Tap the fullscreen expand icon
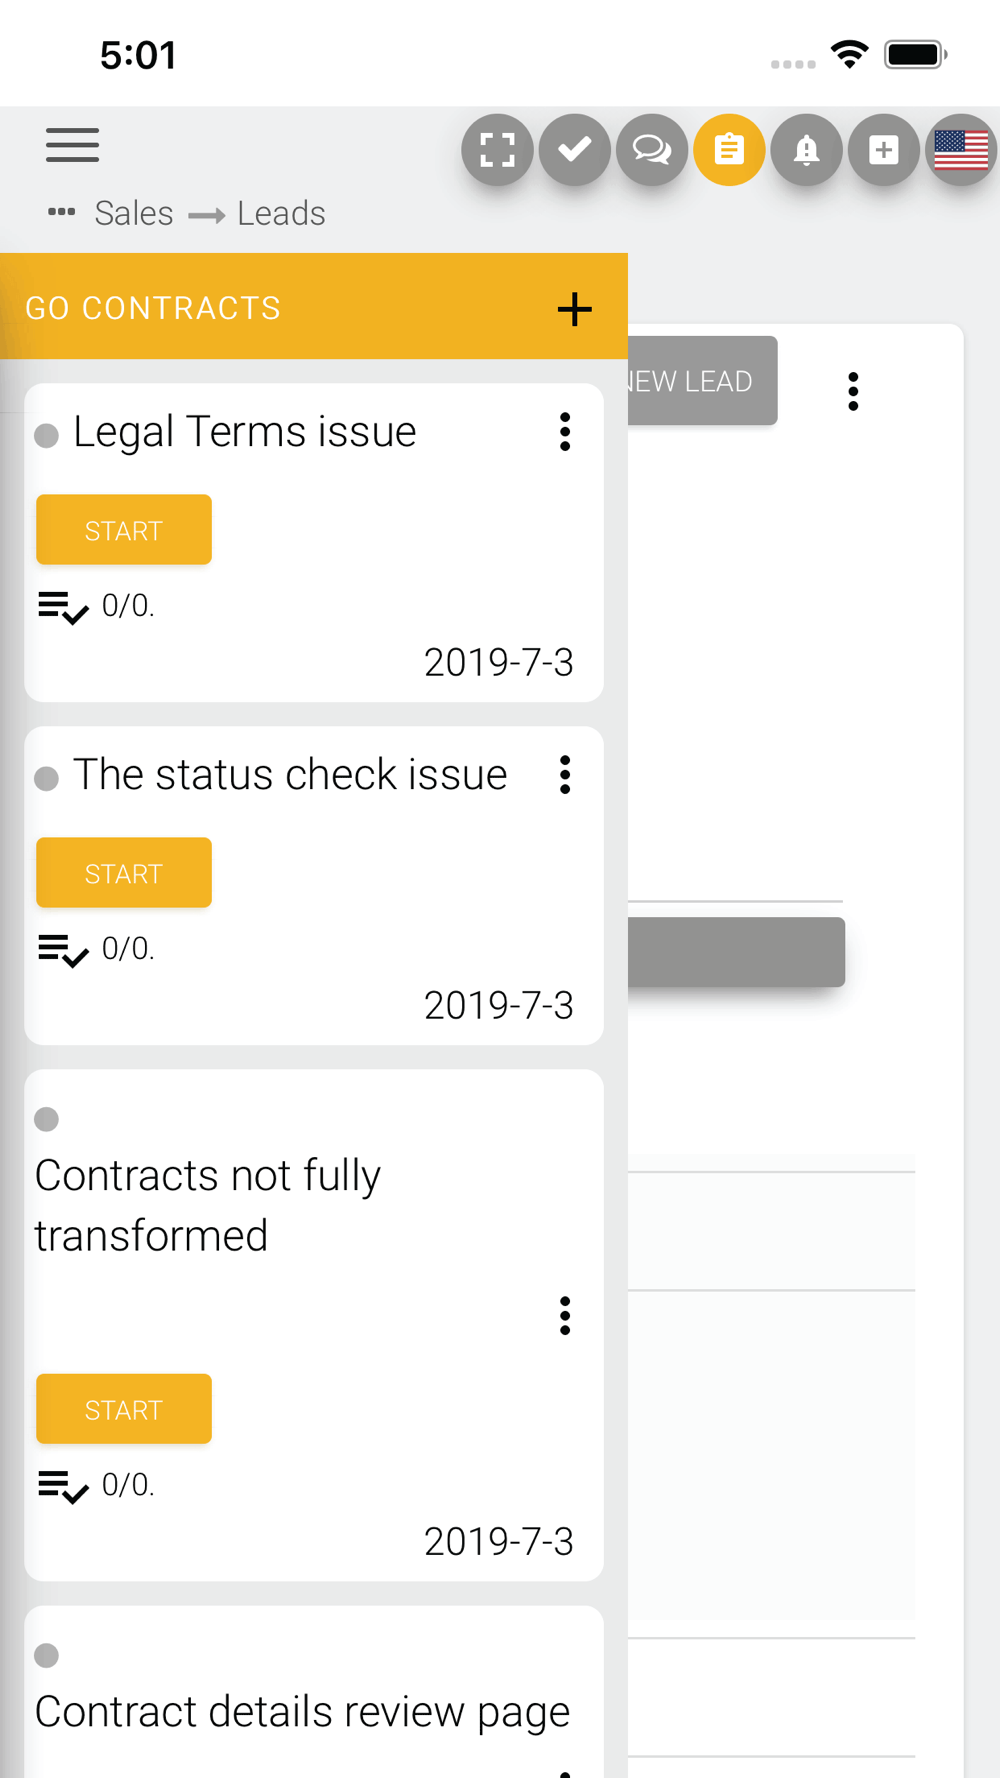This screenshot has height=1778, width=1000. click(x=497, y=150)
